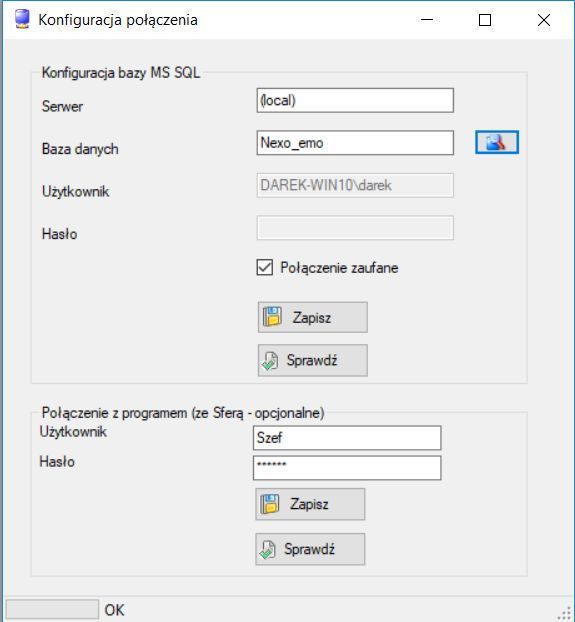Test MS SQL connection with upper Sprawdź button

click(x=312, y=360)
